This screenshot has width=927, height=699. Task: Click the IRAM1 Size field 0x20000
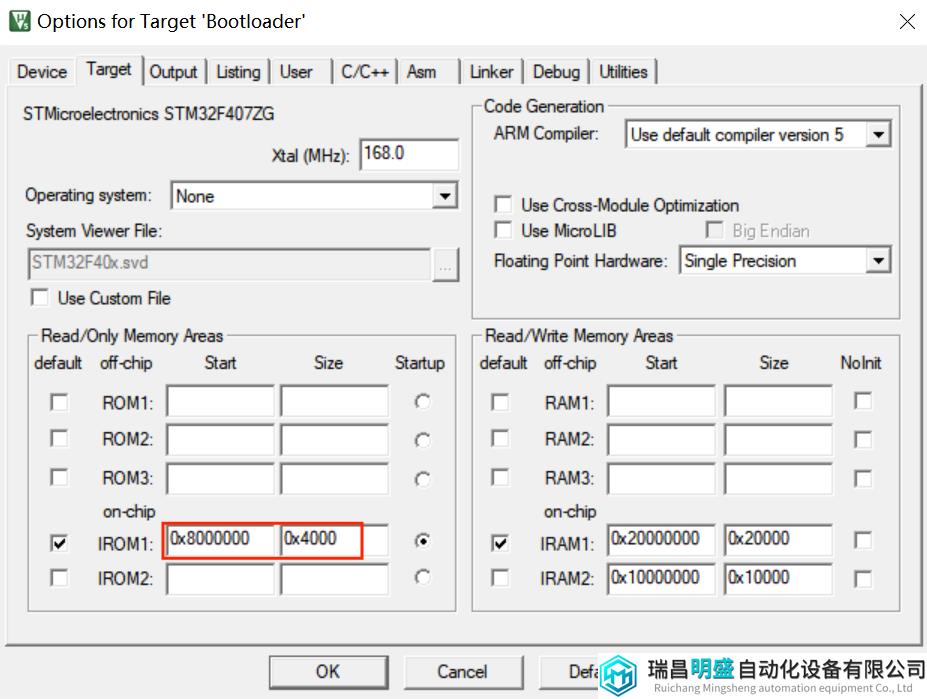pos(779,540)
